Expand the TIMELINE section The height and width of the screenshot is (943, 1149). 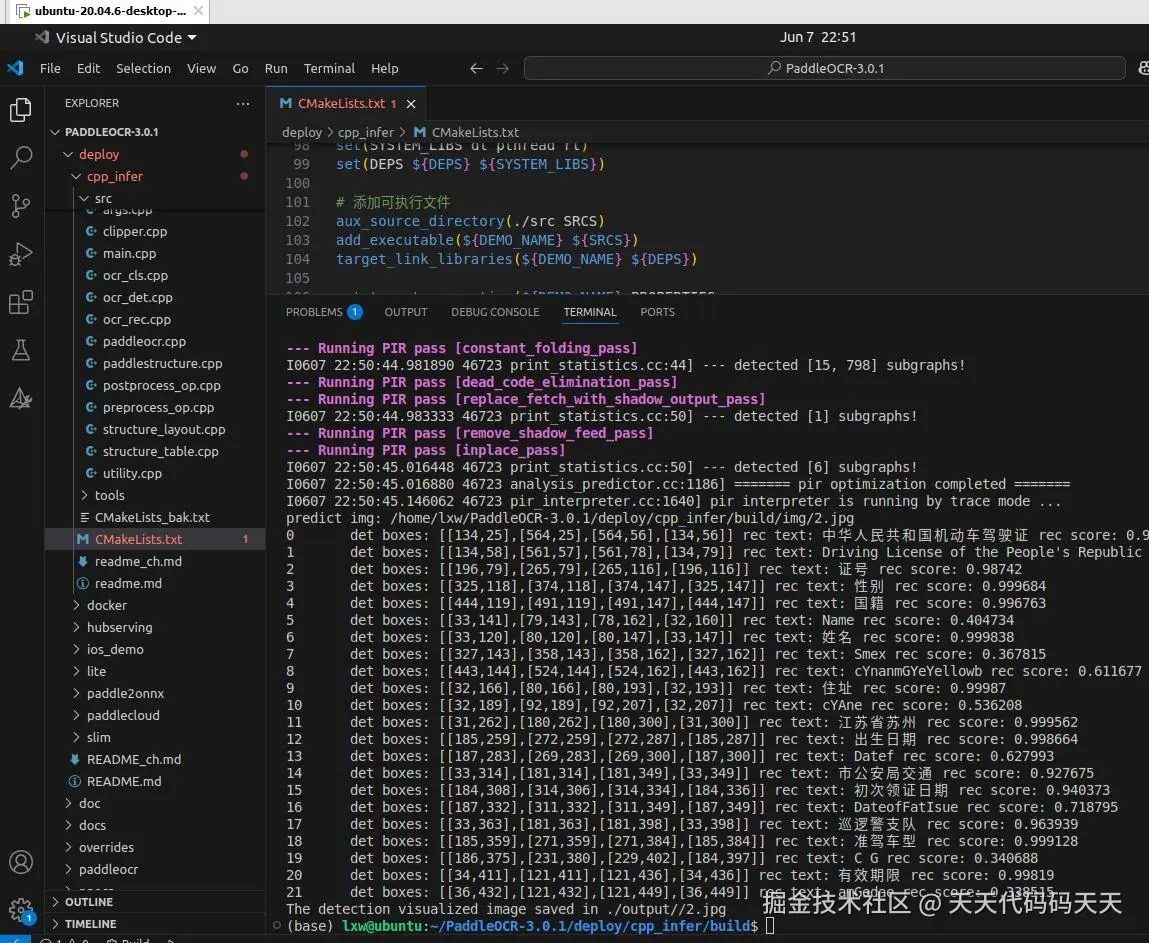pos(90,924)
